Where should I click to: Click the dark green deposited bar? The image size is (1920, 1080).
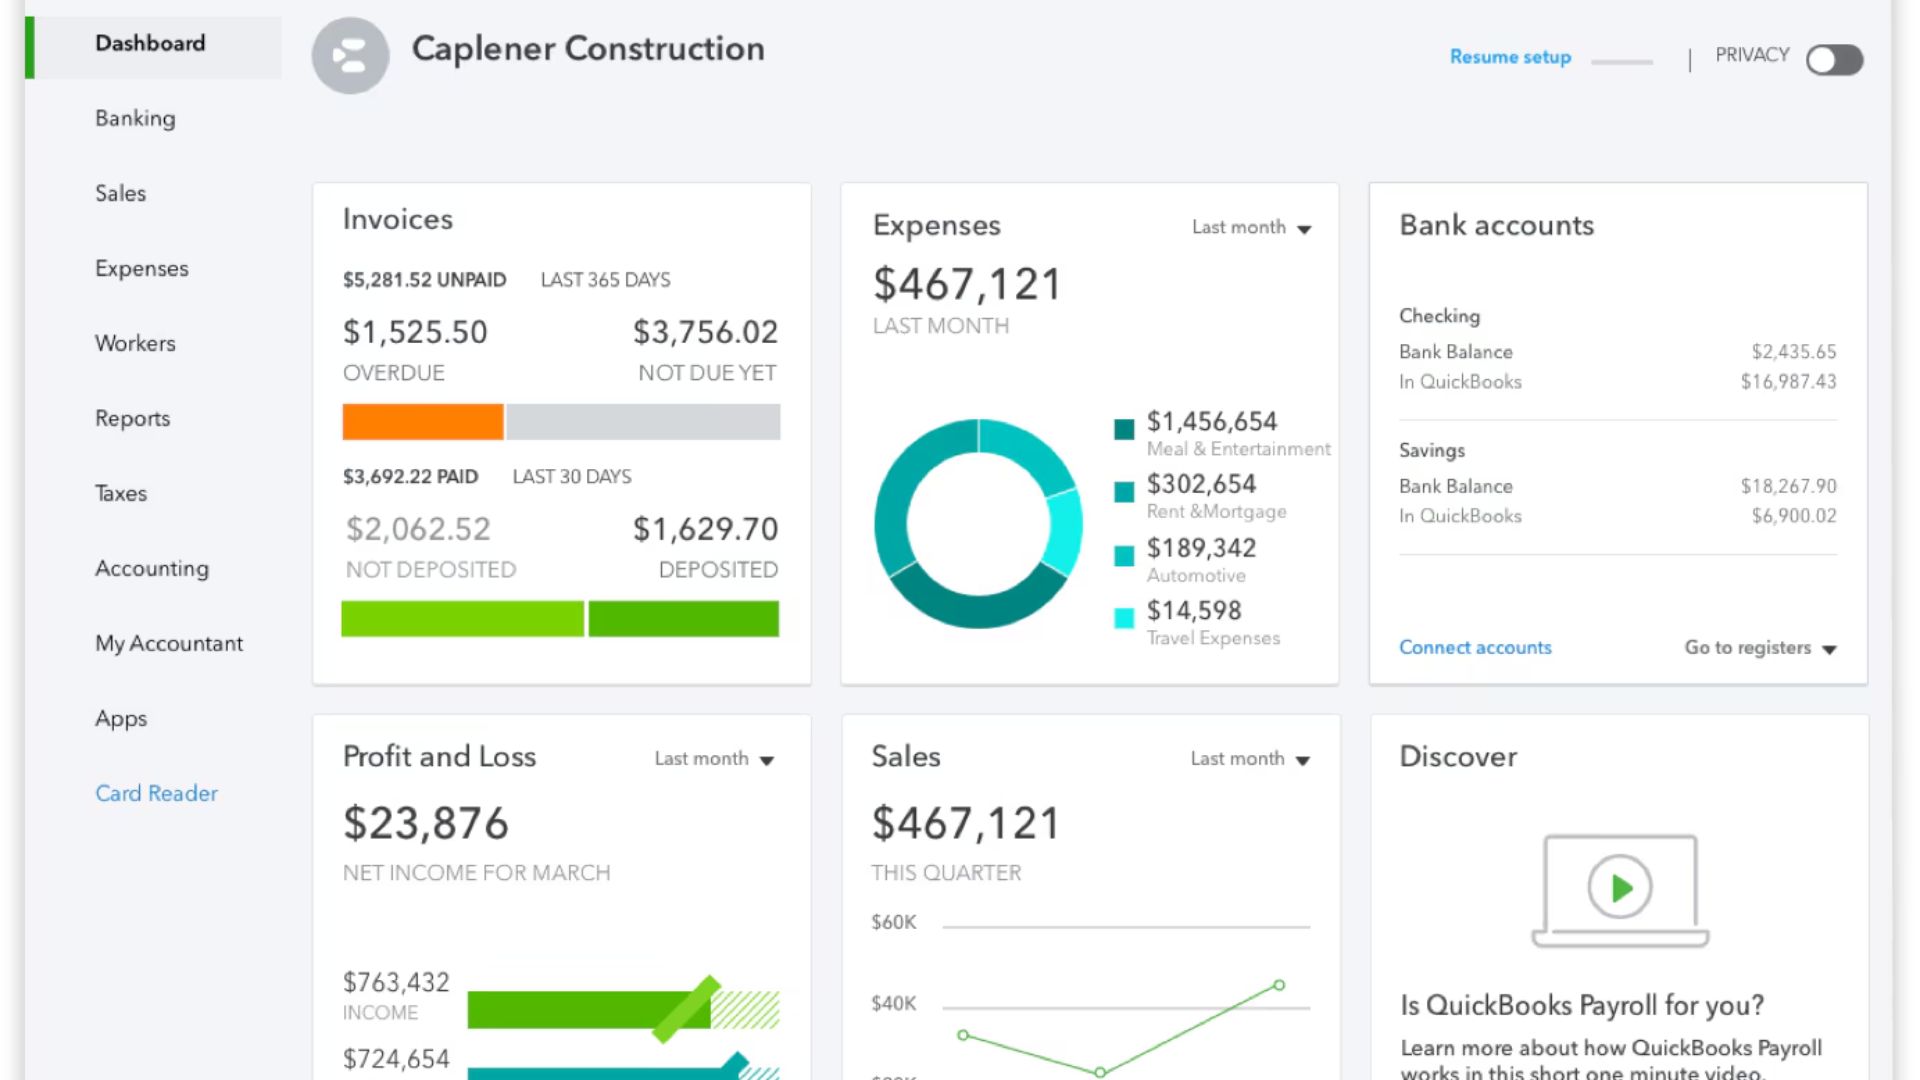684,618
